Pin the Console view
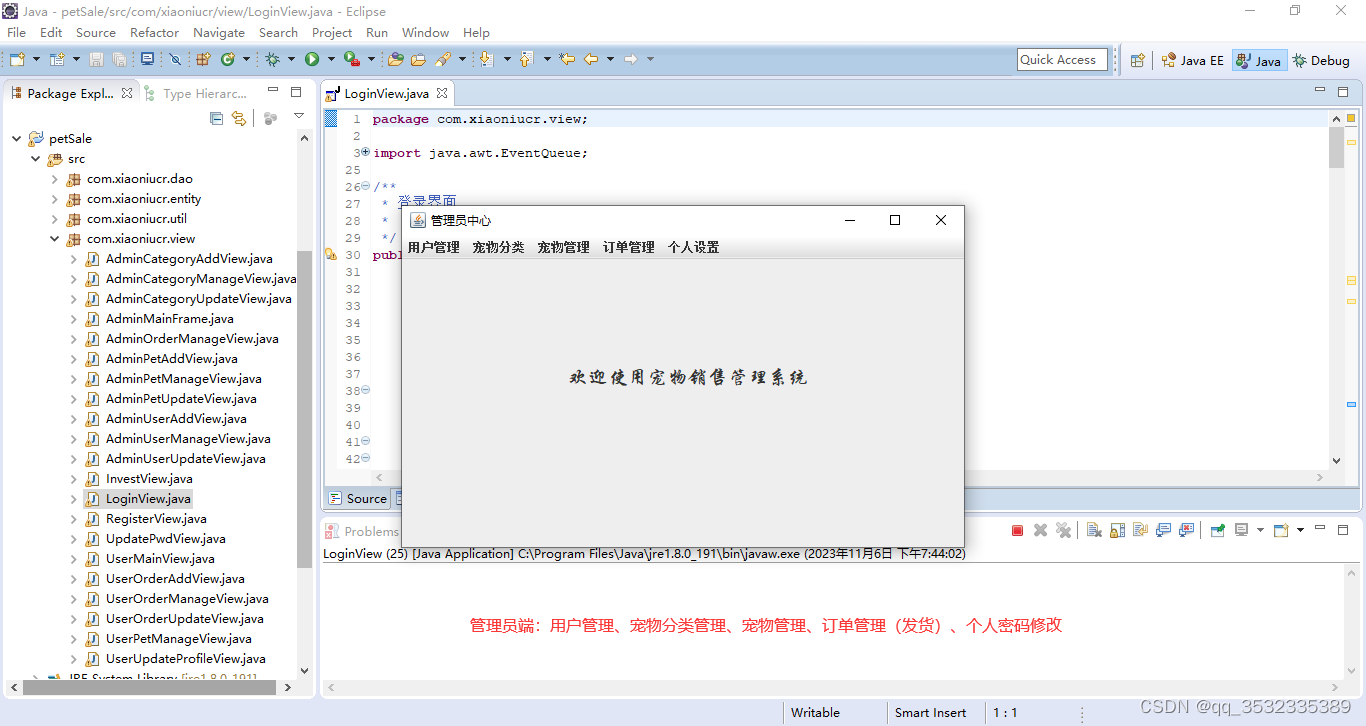The height and width of the screenshot is (726, 1366). click(x=1218, y=530)
